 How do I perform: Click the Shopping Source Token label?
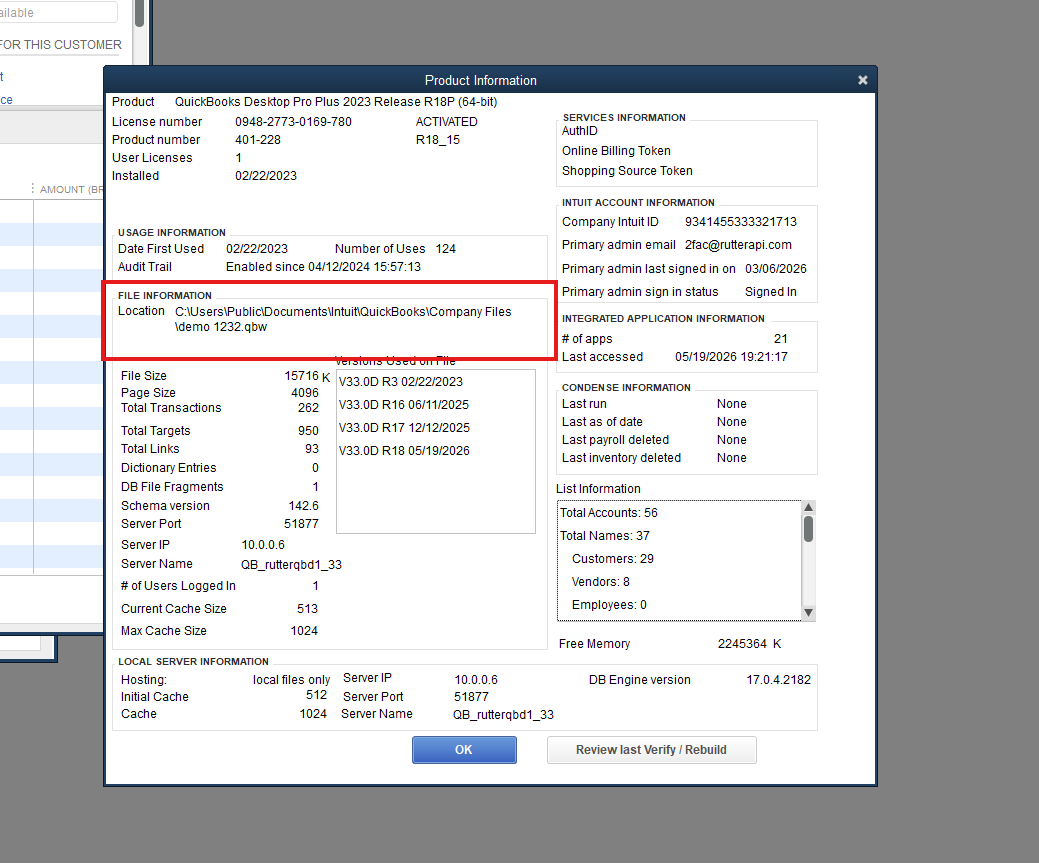[x=627, y=171]
